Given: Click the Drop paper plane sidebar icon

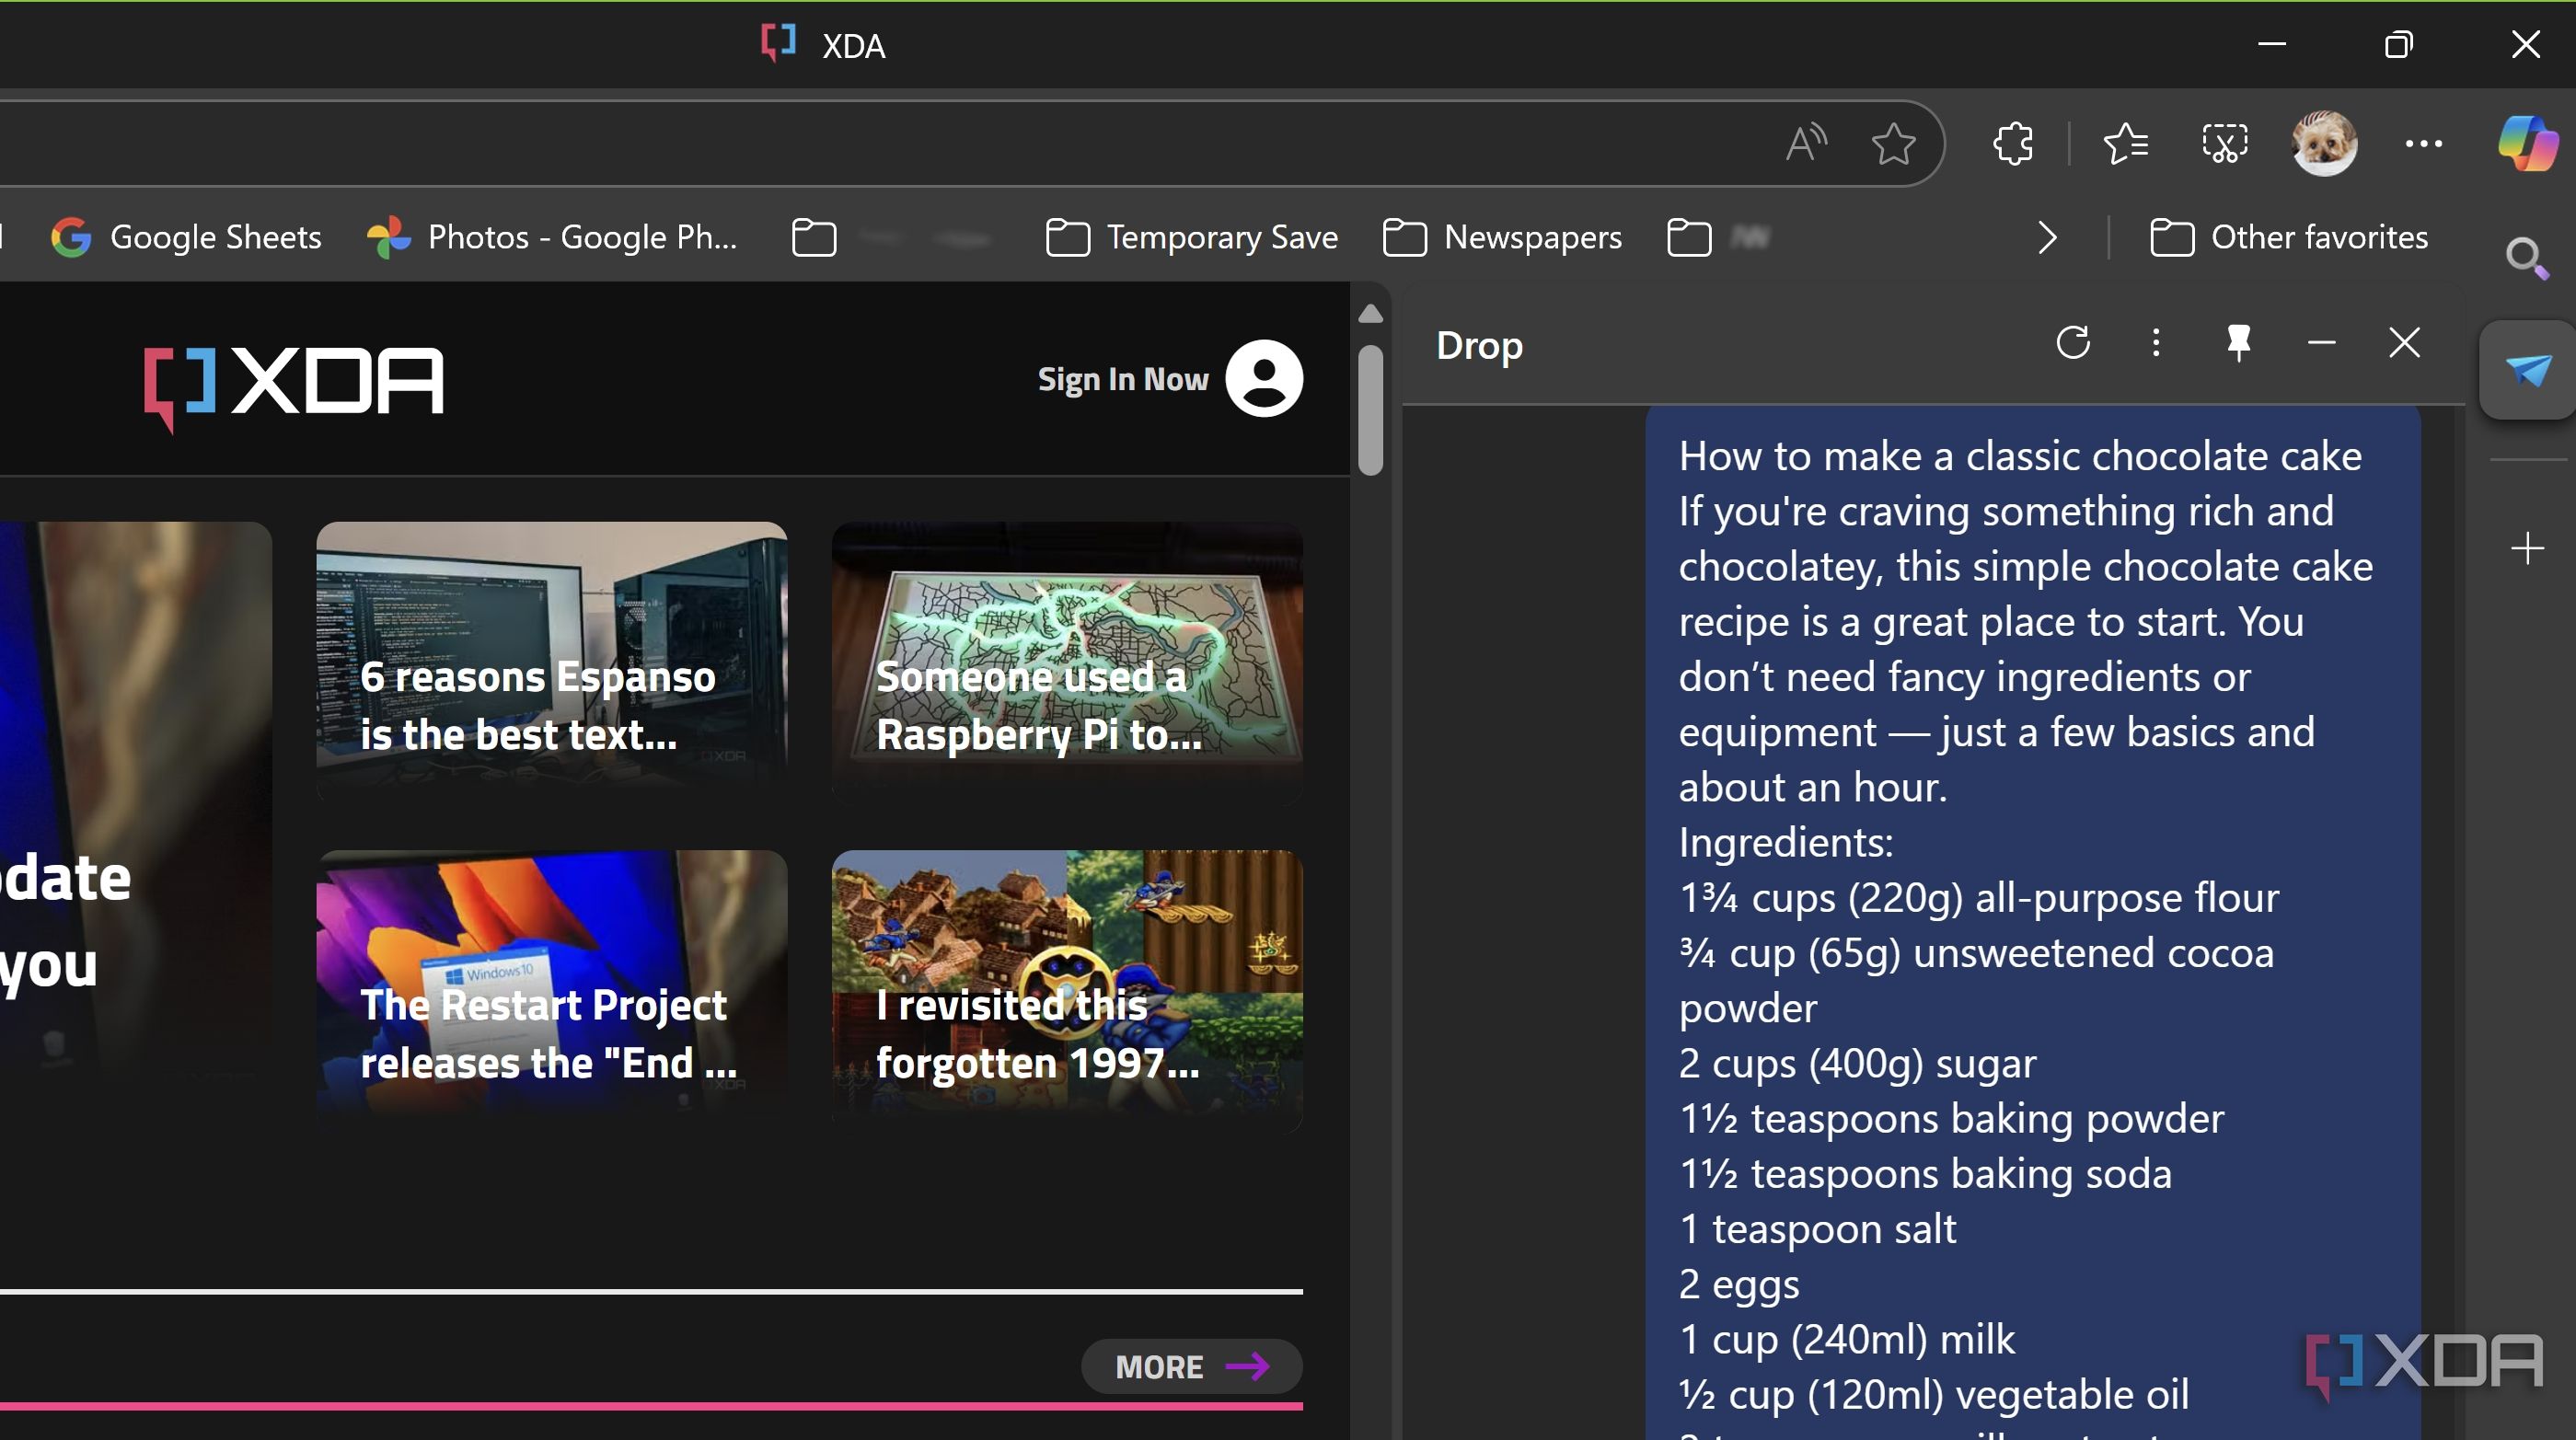Looking at the screenshot, I should click(2527, 370).
